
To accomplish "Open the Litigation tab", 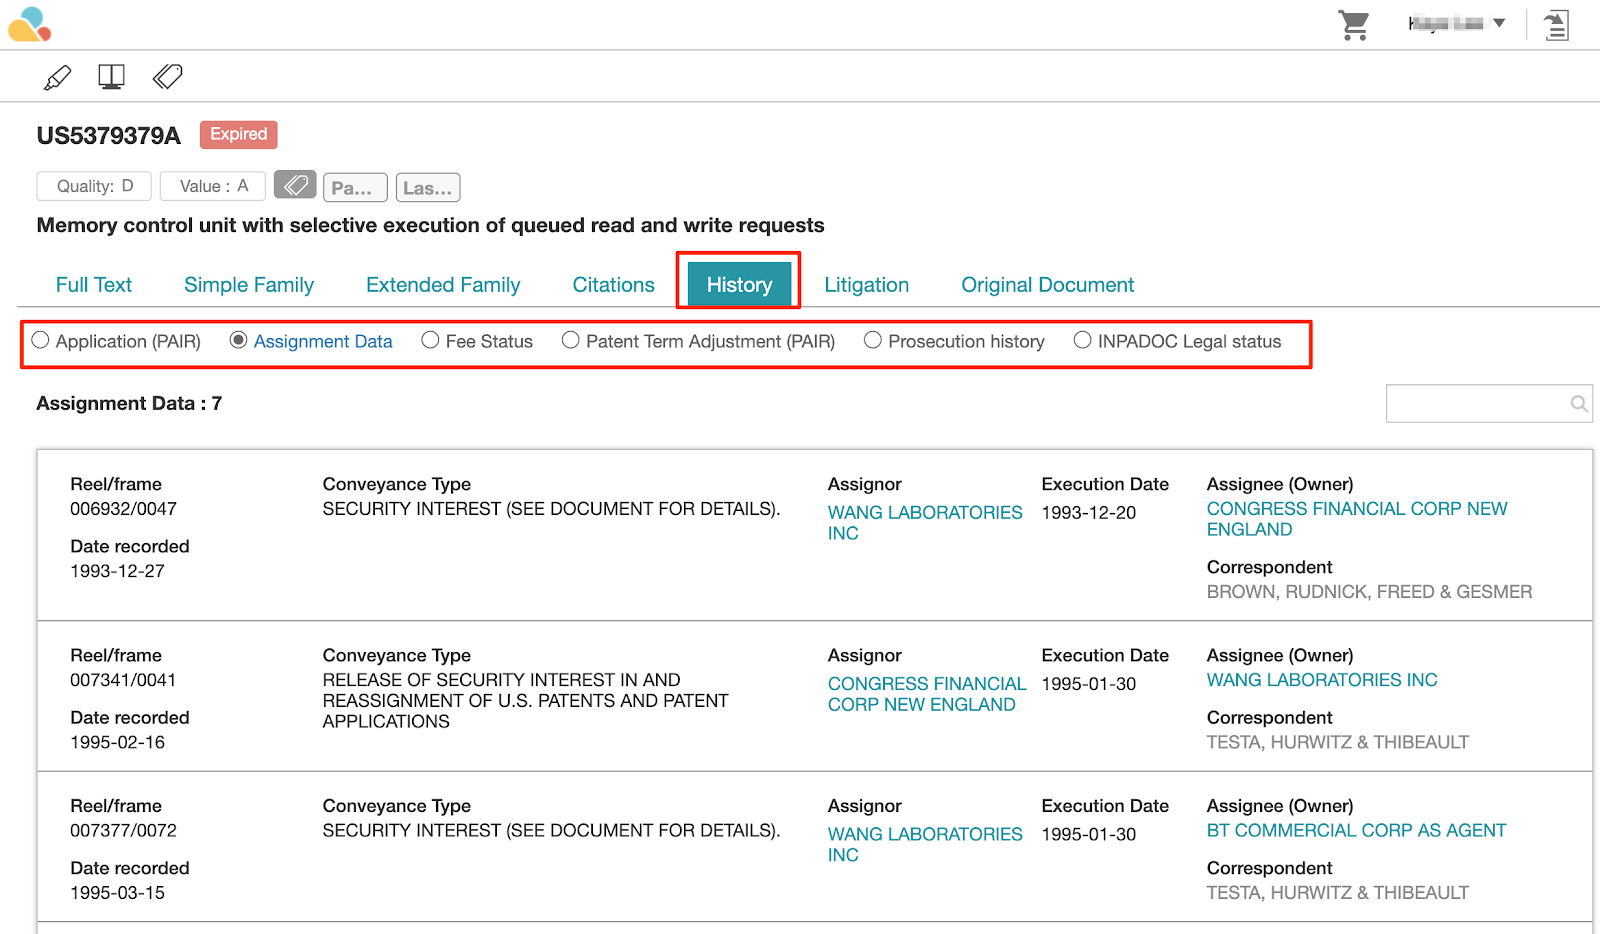I will click(x=866, y=285).
